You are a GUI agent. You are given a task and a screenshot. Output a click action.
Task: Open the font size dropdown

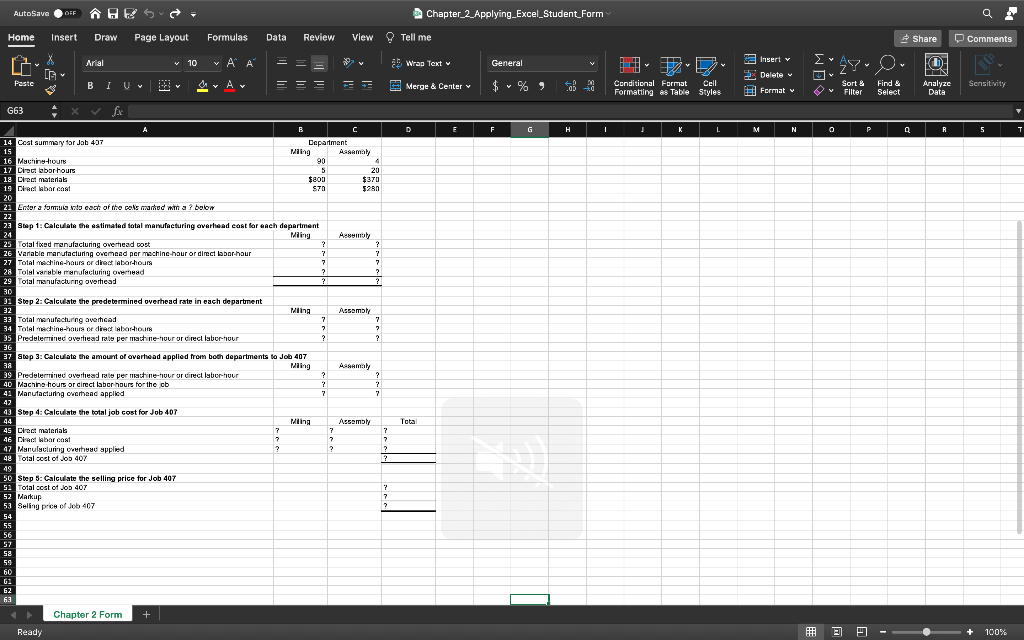tap(217, 63)
